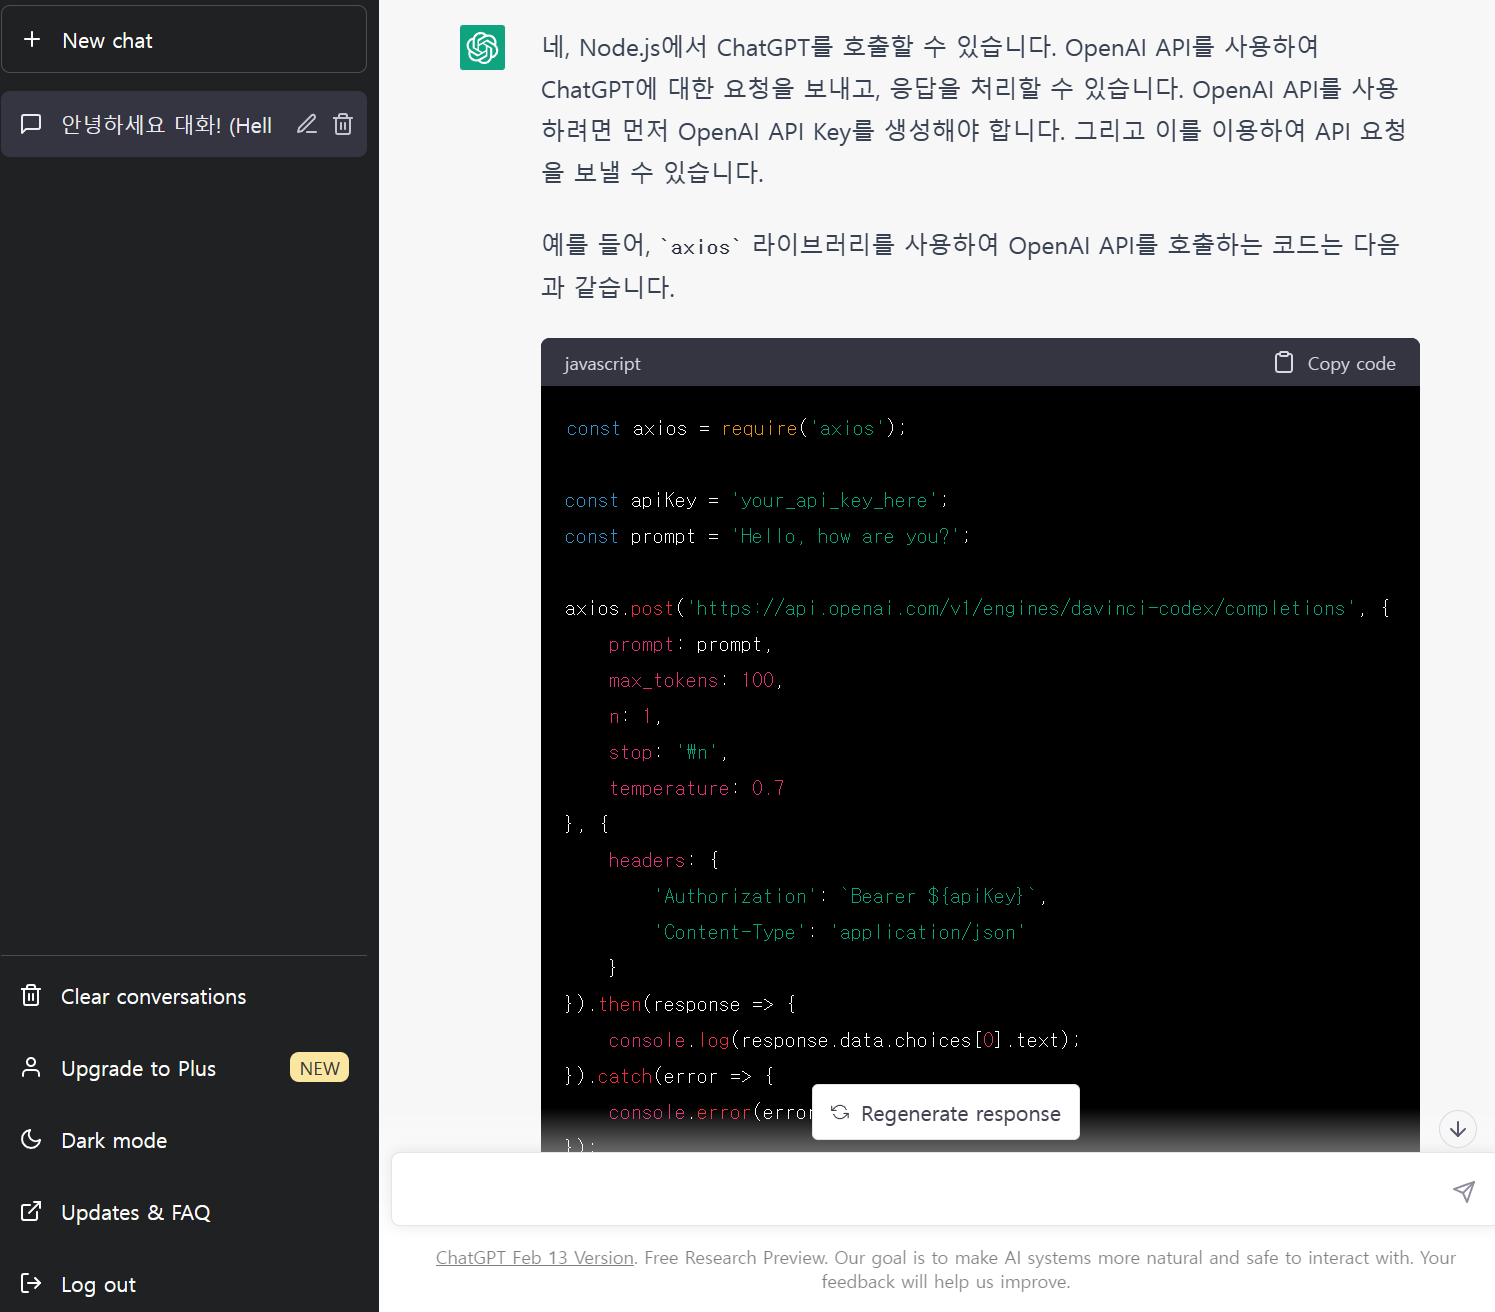Click the plus icon for New chat
The width and height of the screenshot is (1495, 1312).
tap(32, 40)
